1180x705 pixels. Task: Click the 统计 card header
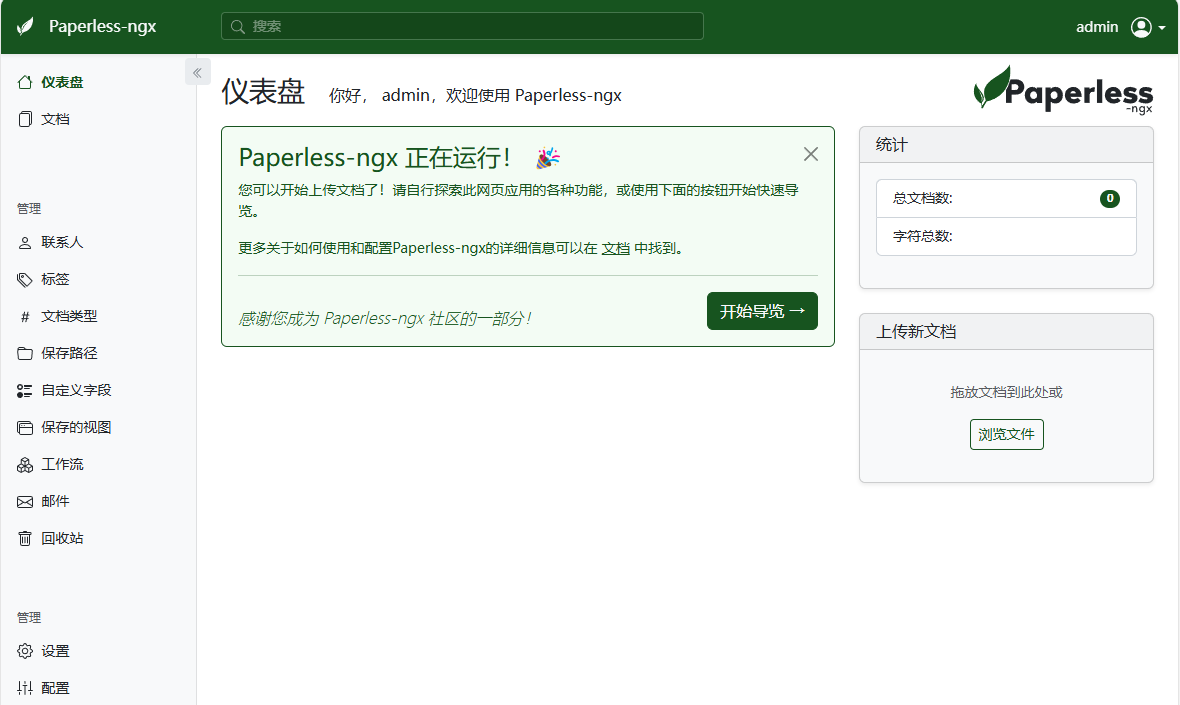(1006, 144)
